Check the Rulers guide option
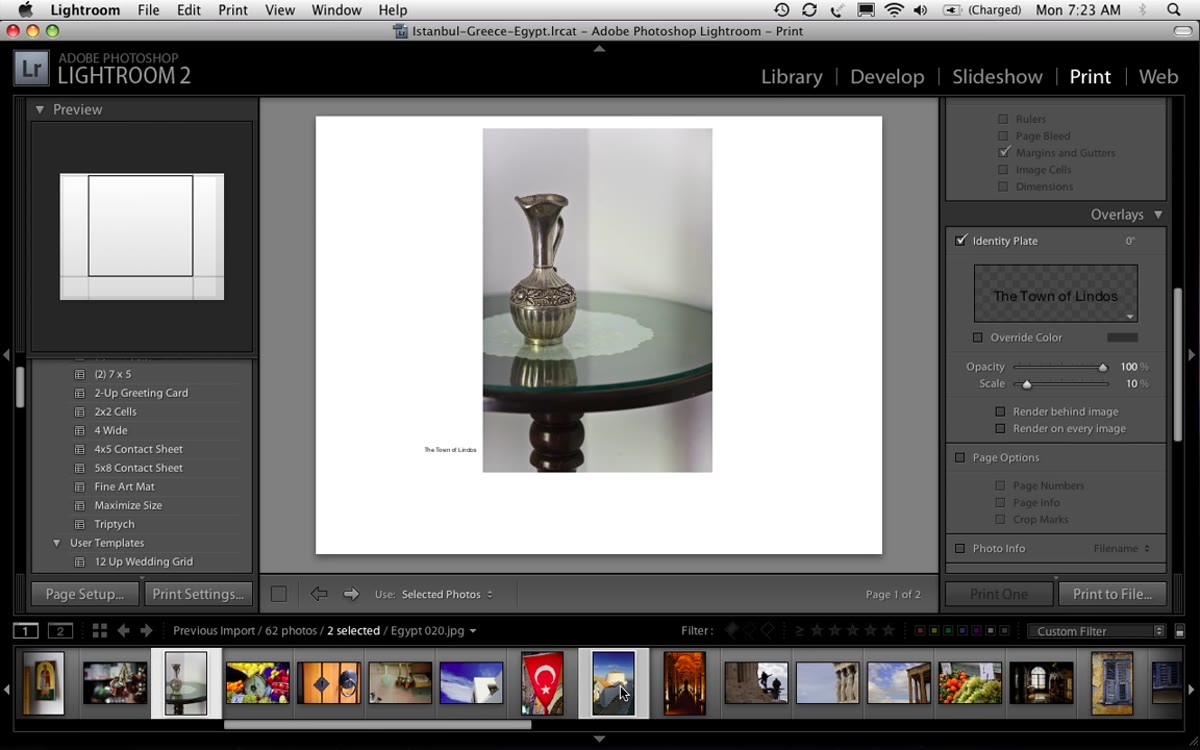This screenshot has width=1200, height=750. click(x=1003, y=119)
